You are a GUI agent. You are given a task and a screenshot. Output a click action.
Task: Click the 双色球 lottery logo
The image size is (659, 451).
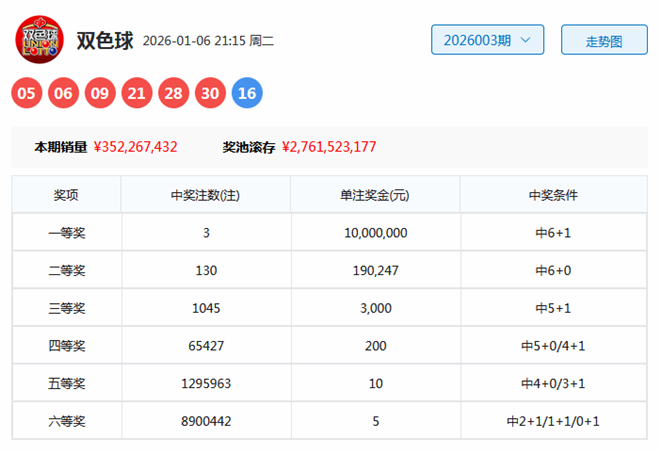[39, 41]
